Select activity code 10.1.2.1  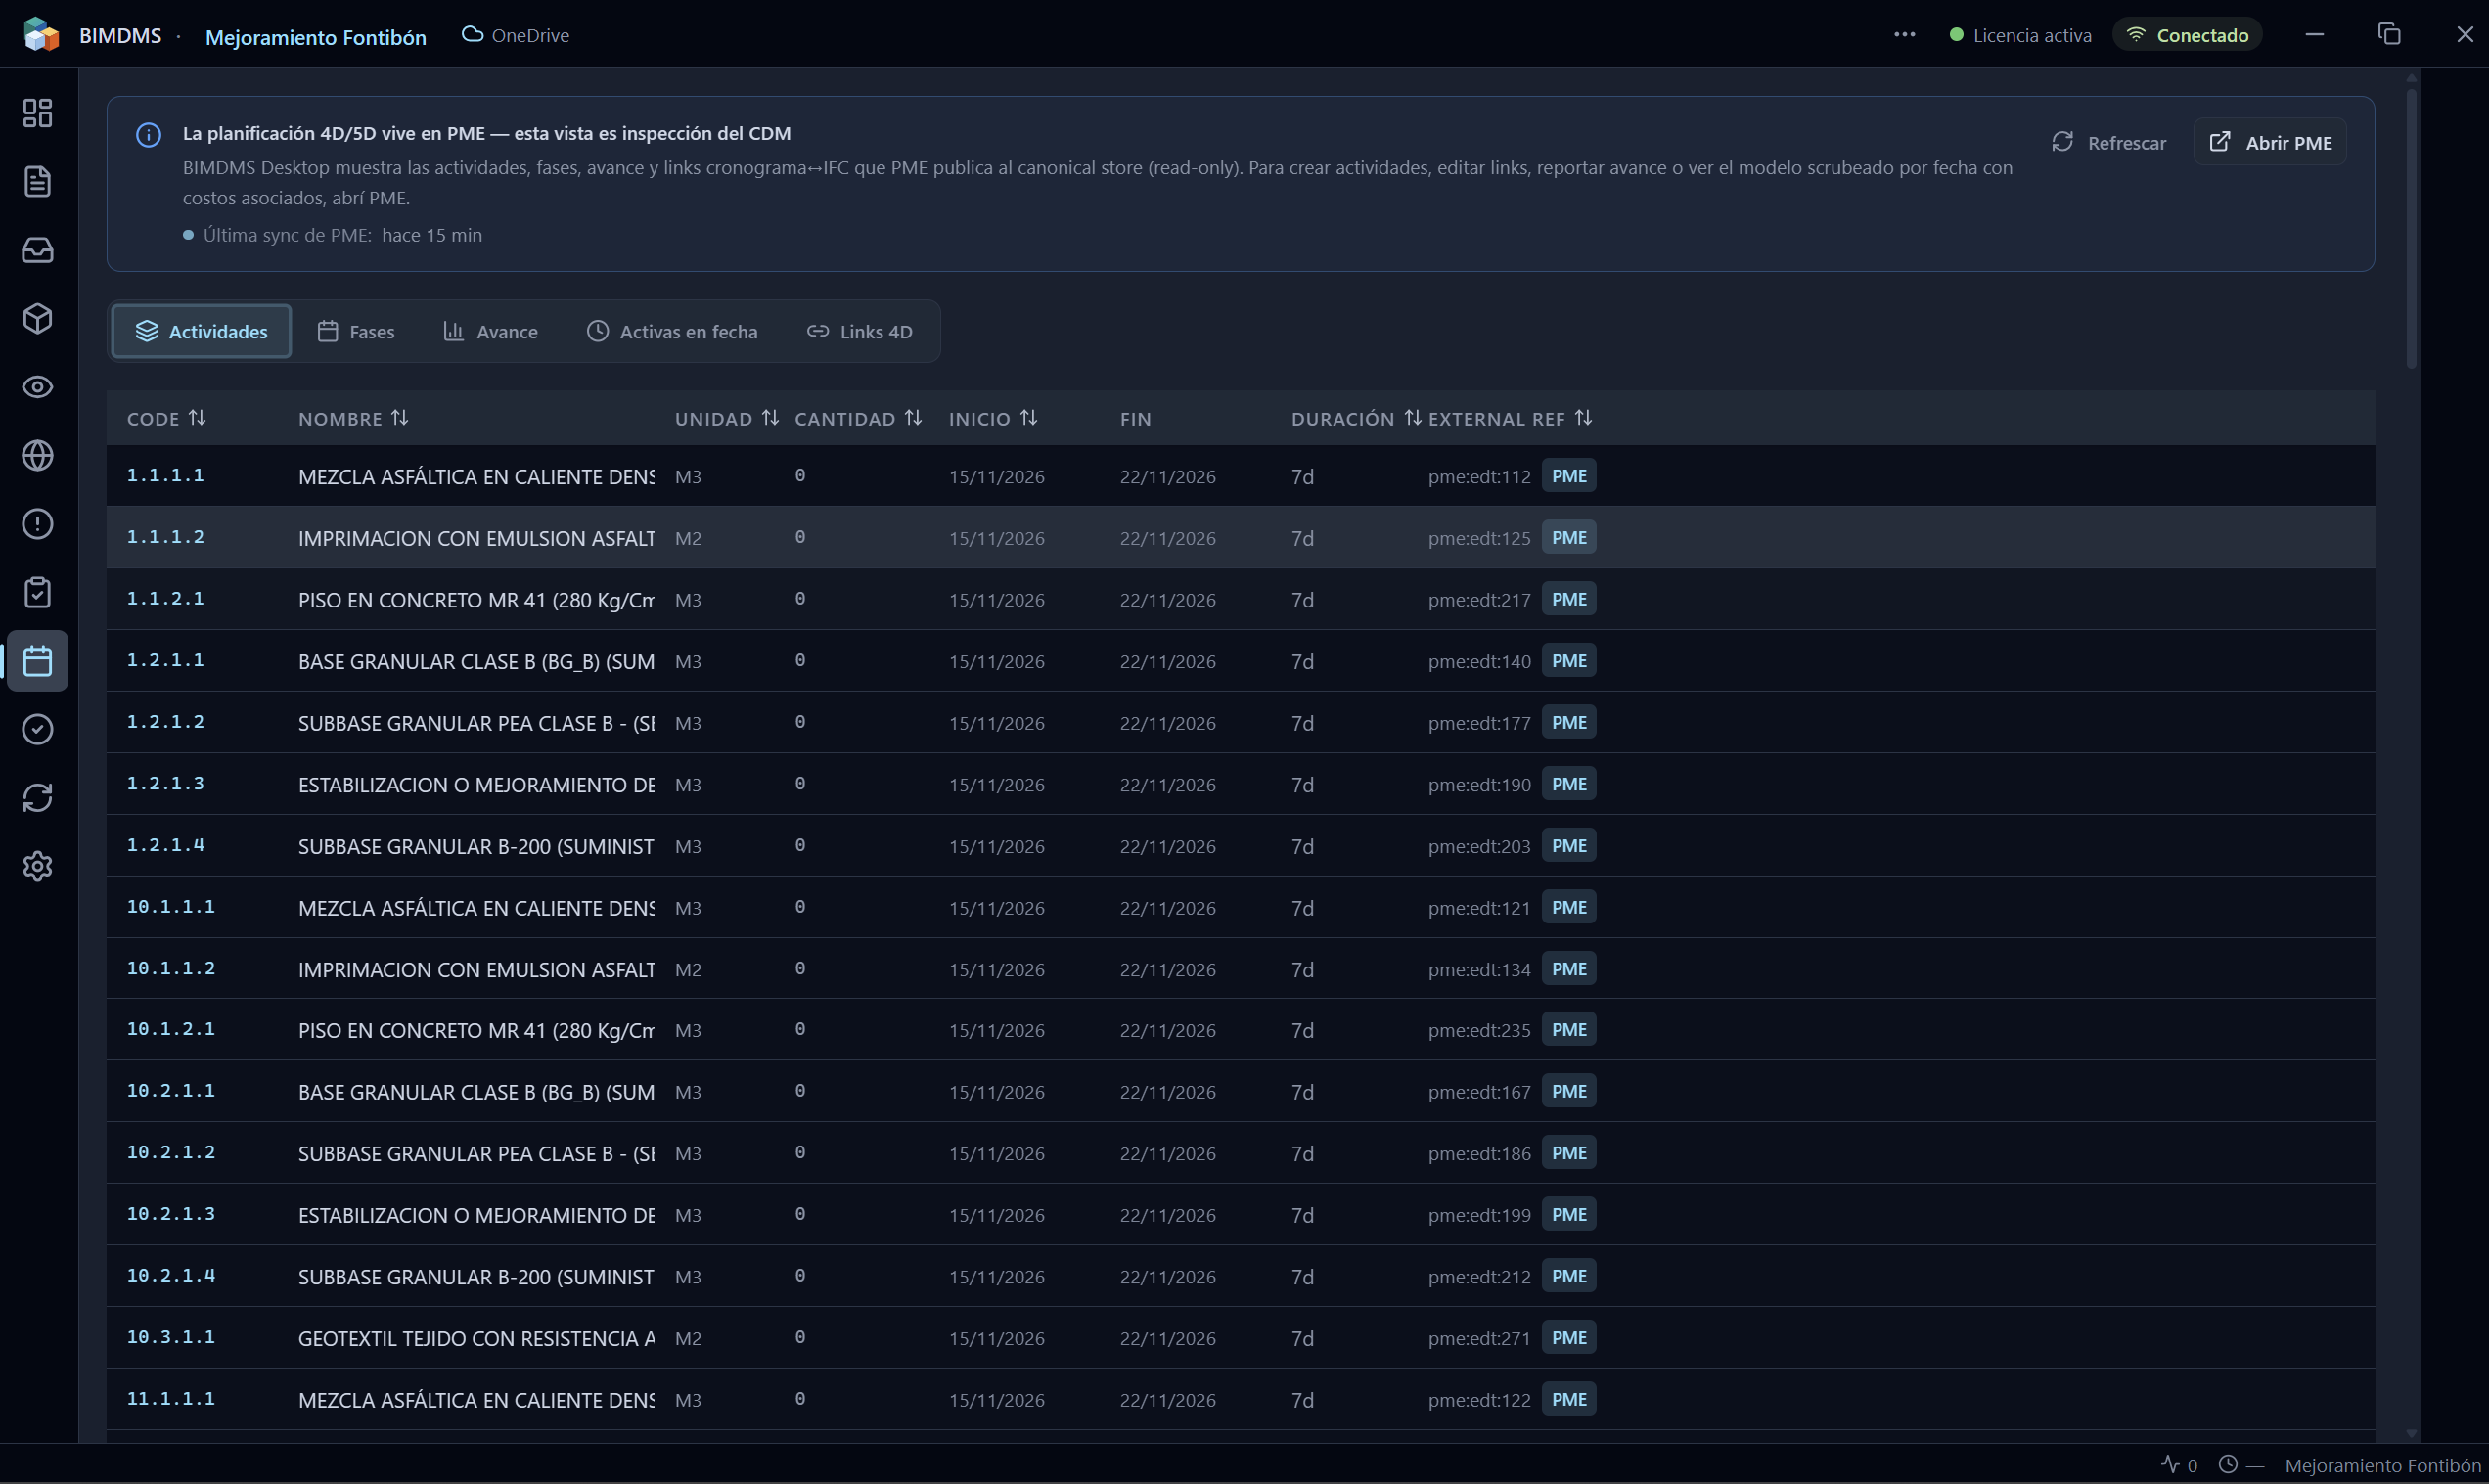(x=170, y=1028)
